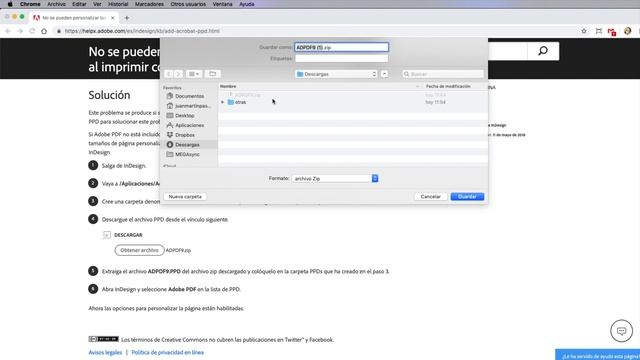
Task: Select the juanmartinpas home folder in sidebar
Action: pyautogui.click(x=189, y=106)
